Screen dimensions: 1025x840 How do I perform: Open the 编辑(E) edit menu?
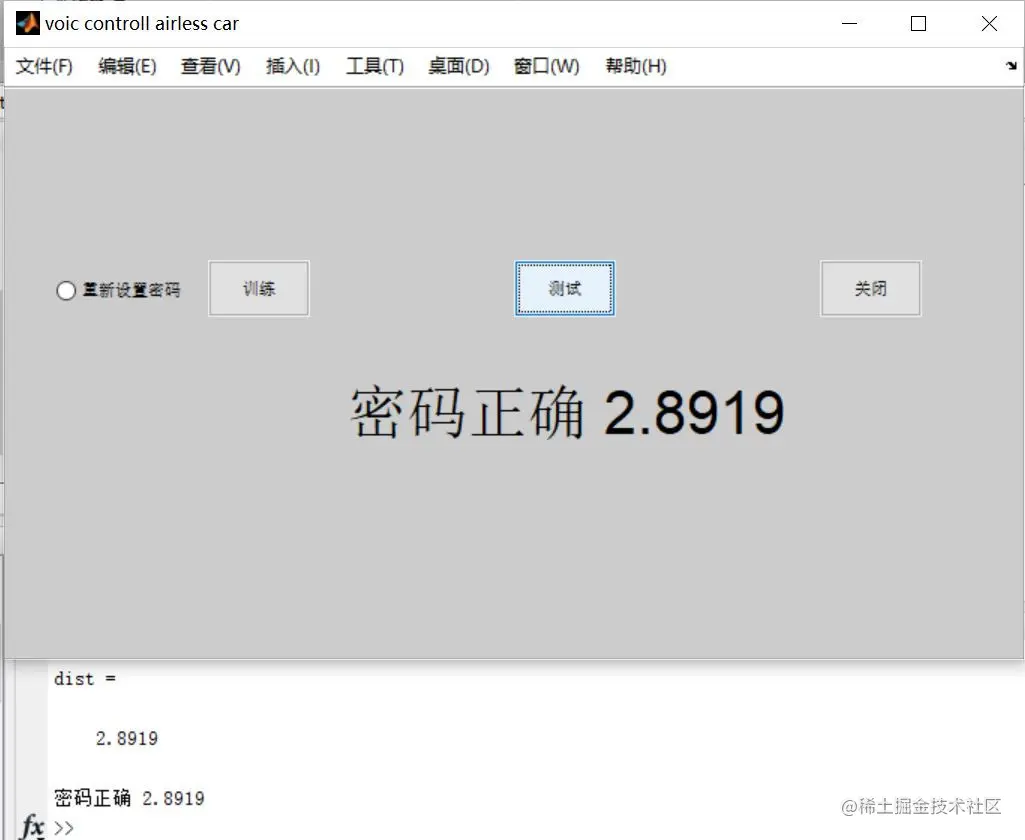pos(126,66)
